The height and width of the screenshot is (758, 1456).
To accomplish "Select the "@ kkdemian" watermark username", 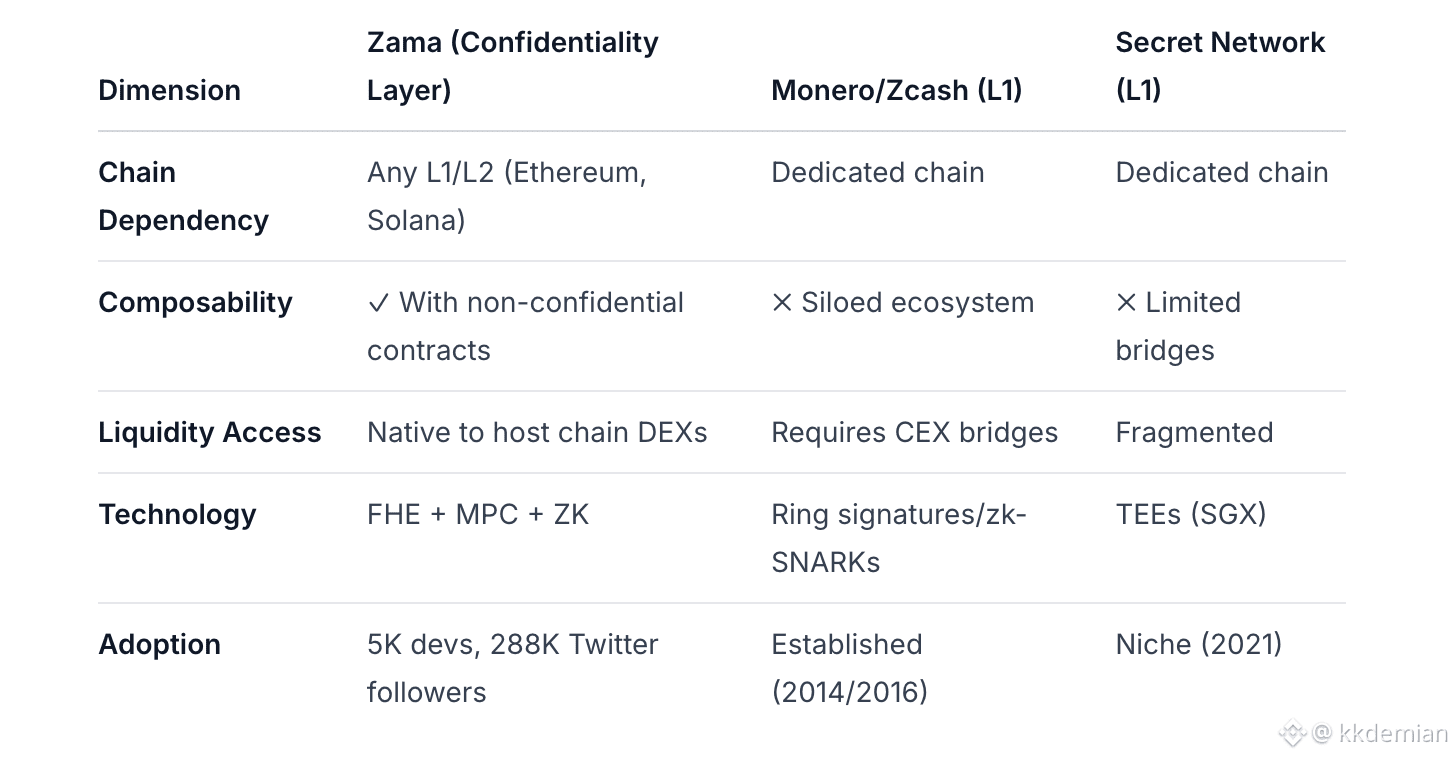I will click(x=1380, y=733).
